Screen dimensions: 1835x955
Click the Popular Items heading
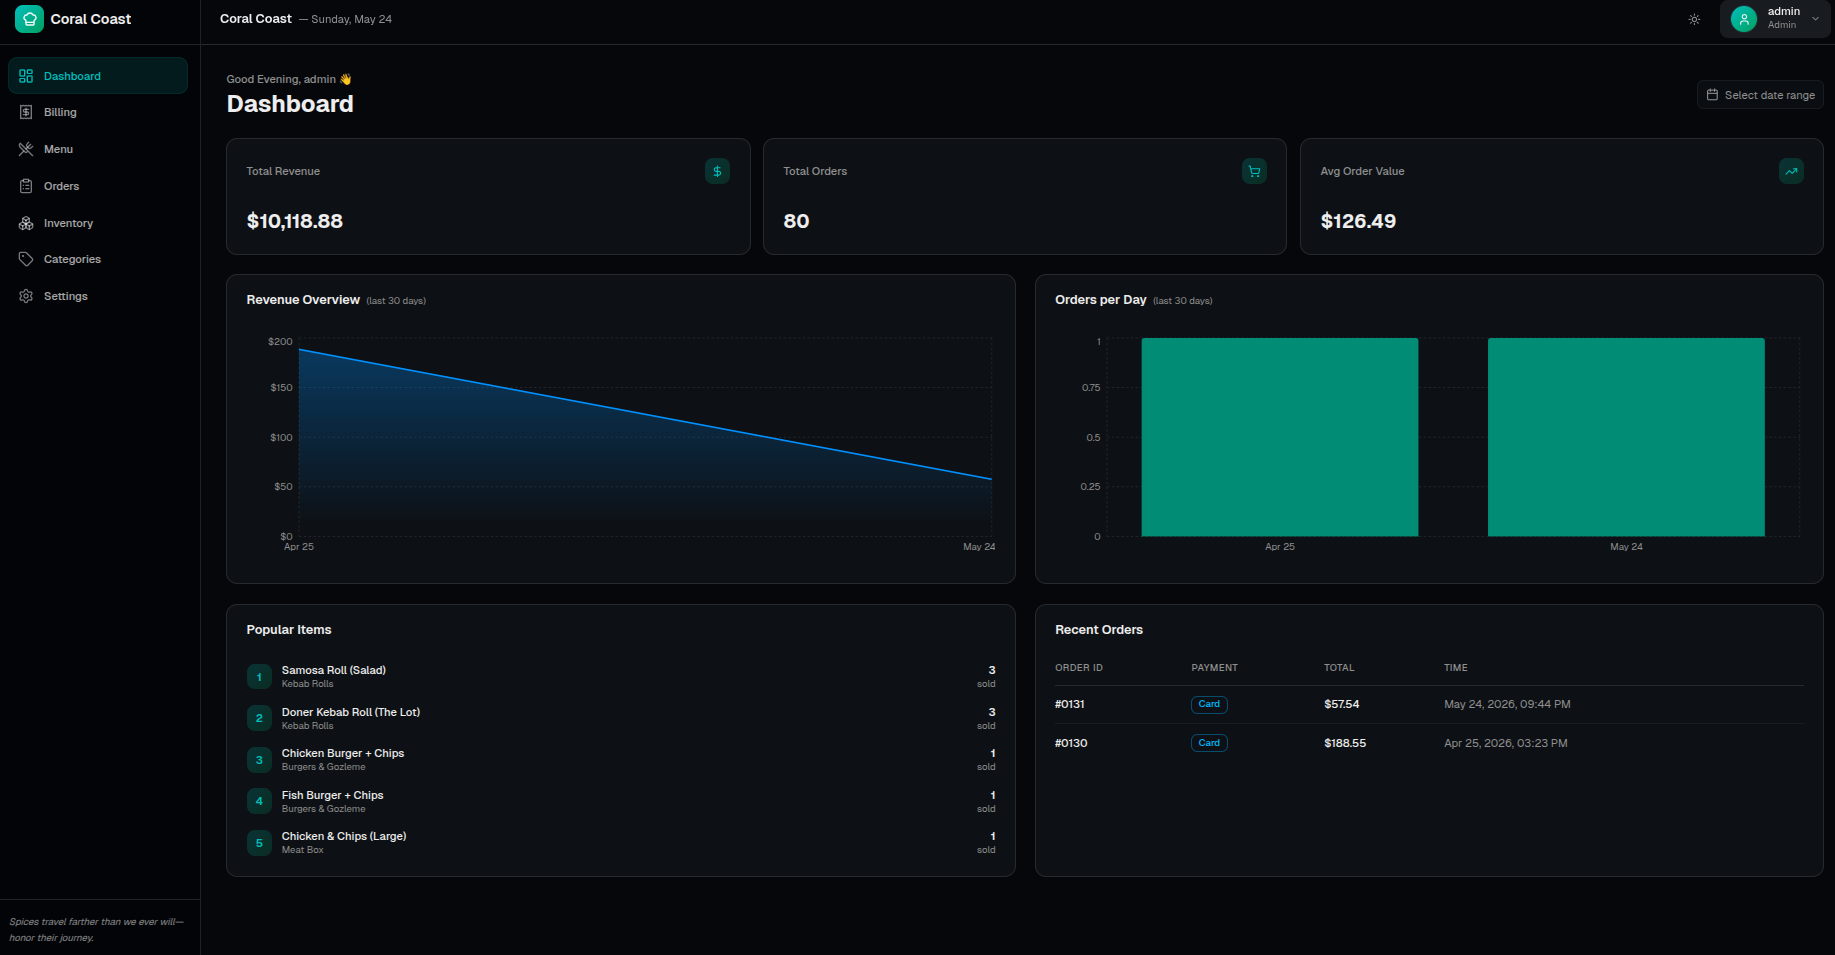289,630
